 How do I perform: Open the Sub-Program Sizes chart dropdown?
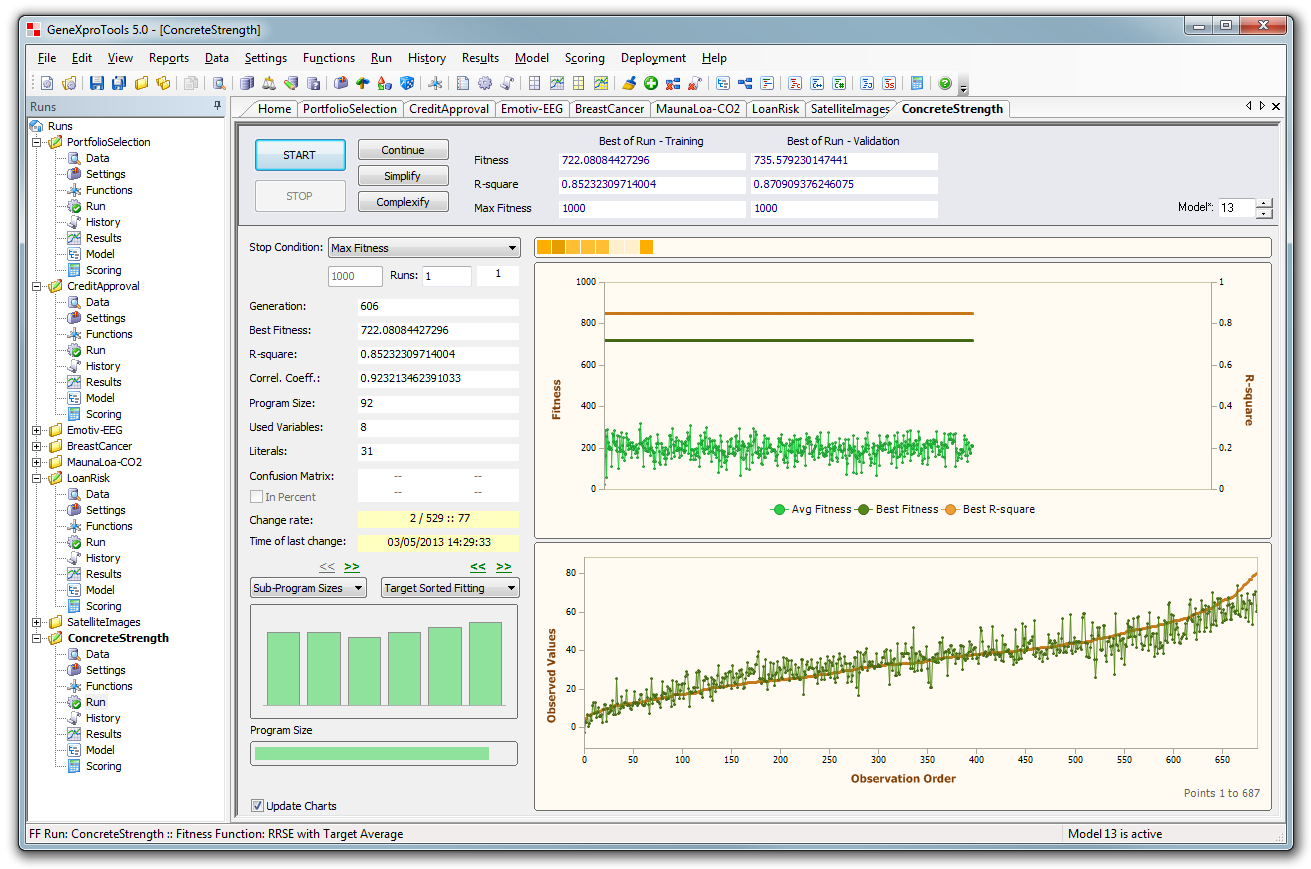(308, 588)
